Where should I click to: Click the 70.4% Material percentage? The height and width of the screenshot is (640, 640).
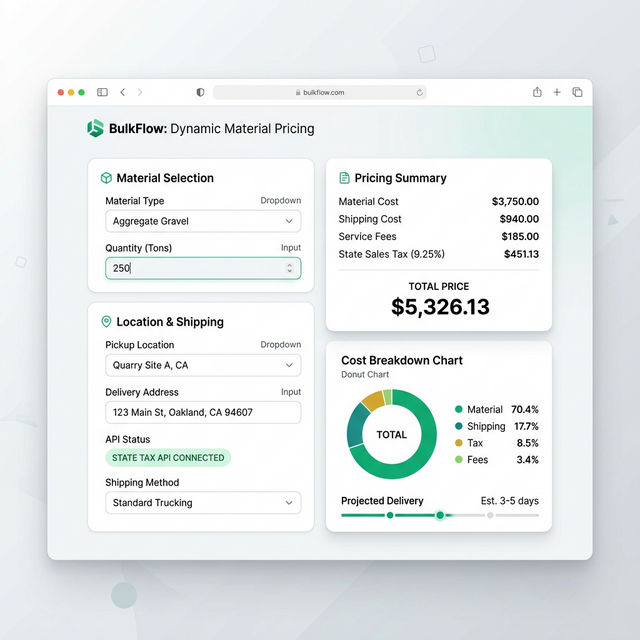pyautogui.click(x=525, y=409)
